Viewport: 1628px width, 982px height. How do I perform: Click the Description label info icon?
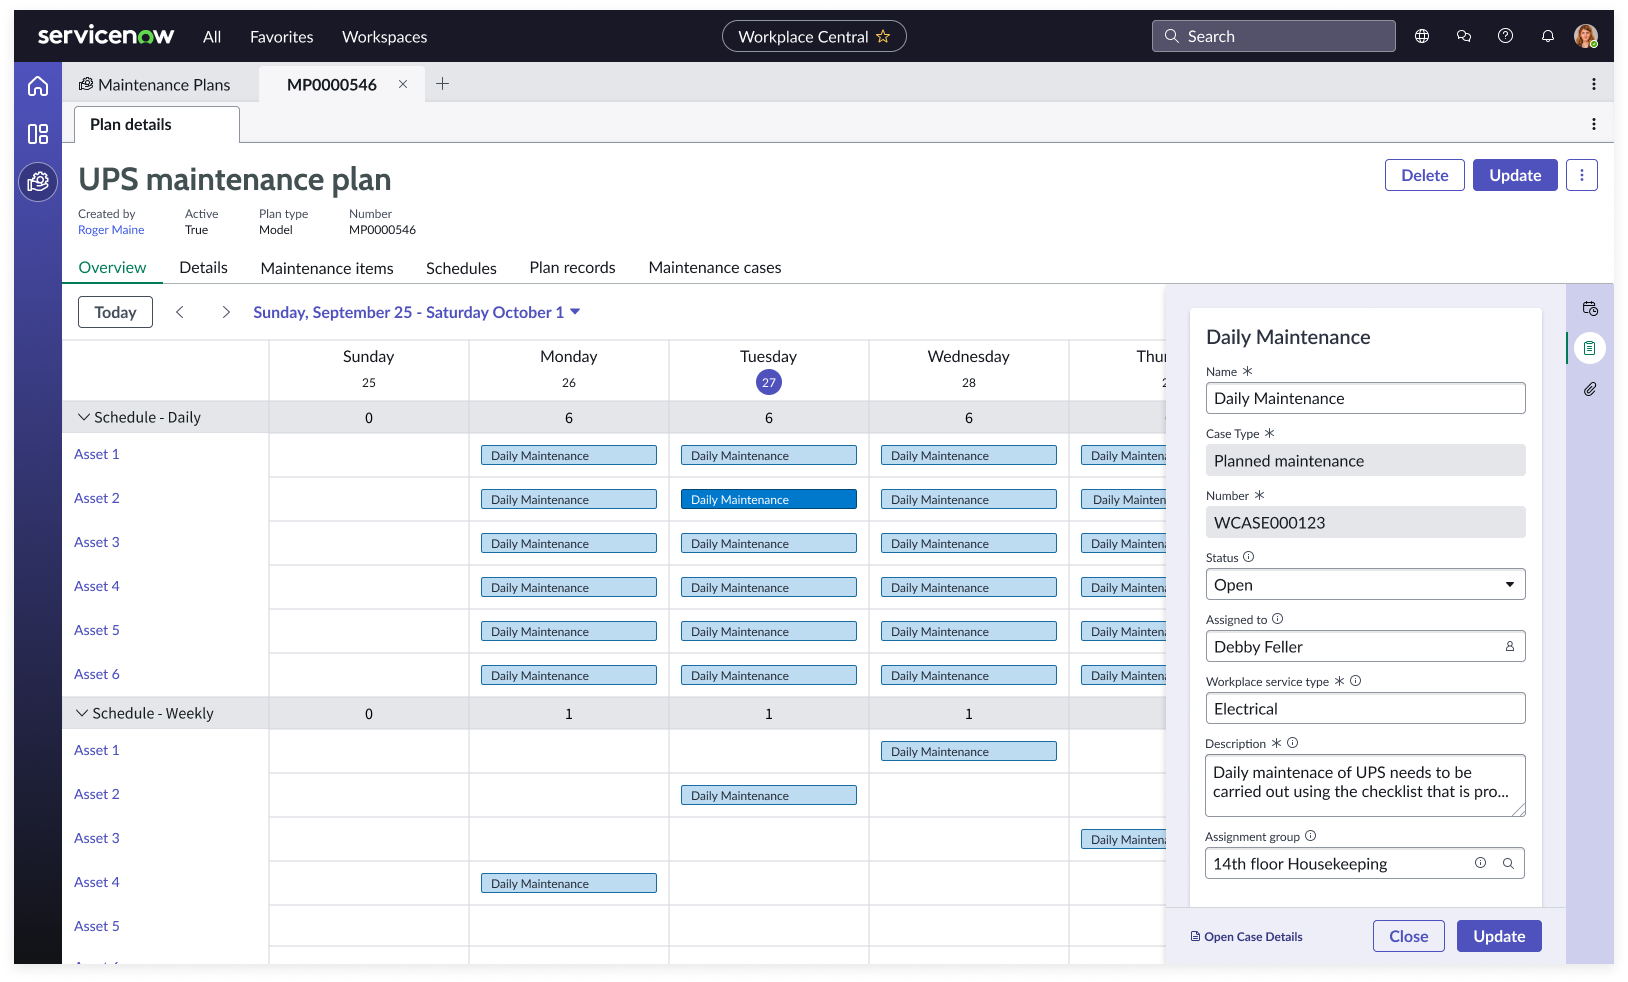[x=1292, y=743]
